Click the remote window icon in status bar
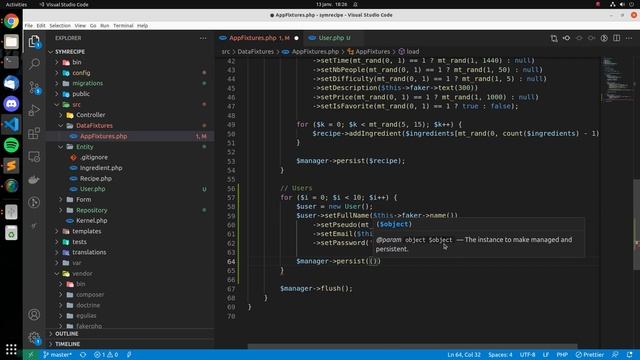The height and width of the screenshot is (360, 640). pyautogui.click(x=30, y=355)
